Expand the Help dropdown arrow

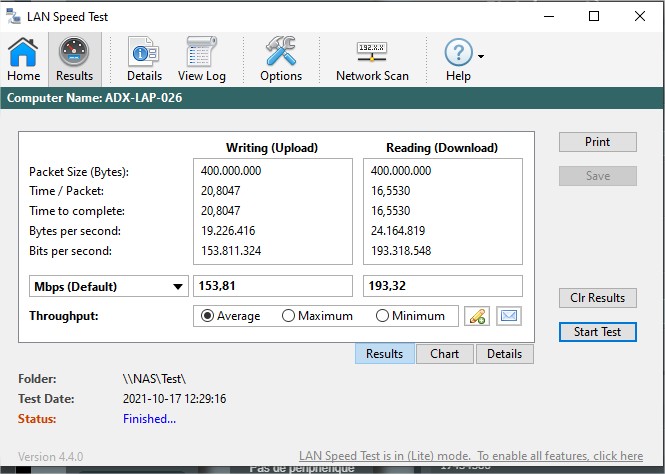[x=482, y=57]
